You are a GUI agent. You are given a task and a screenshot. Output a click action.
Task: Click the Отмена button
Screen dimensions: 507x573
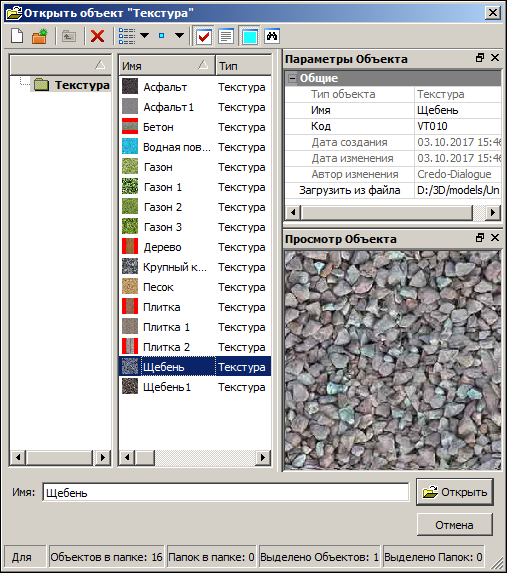click(x=455, y=525)
